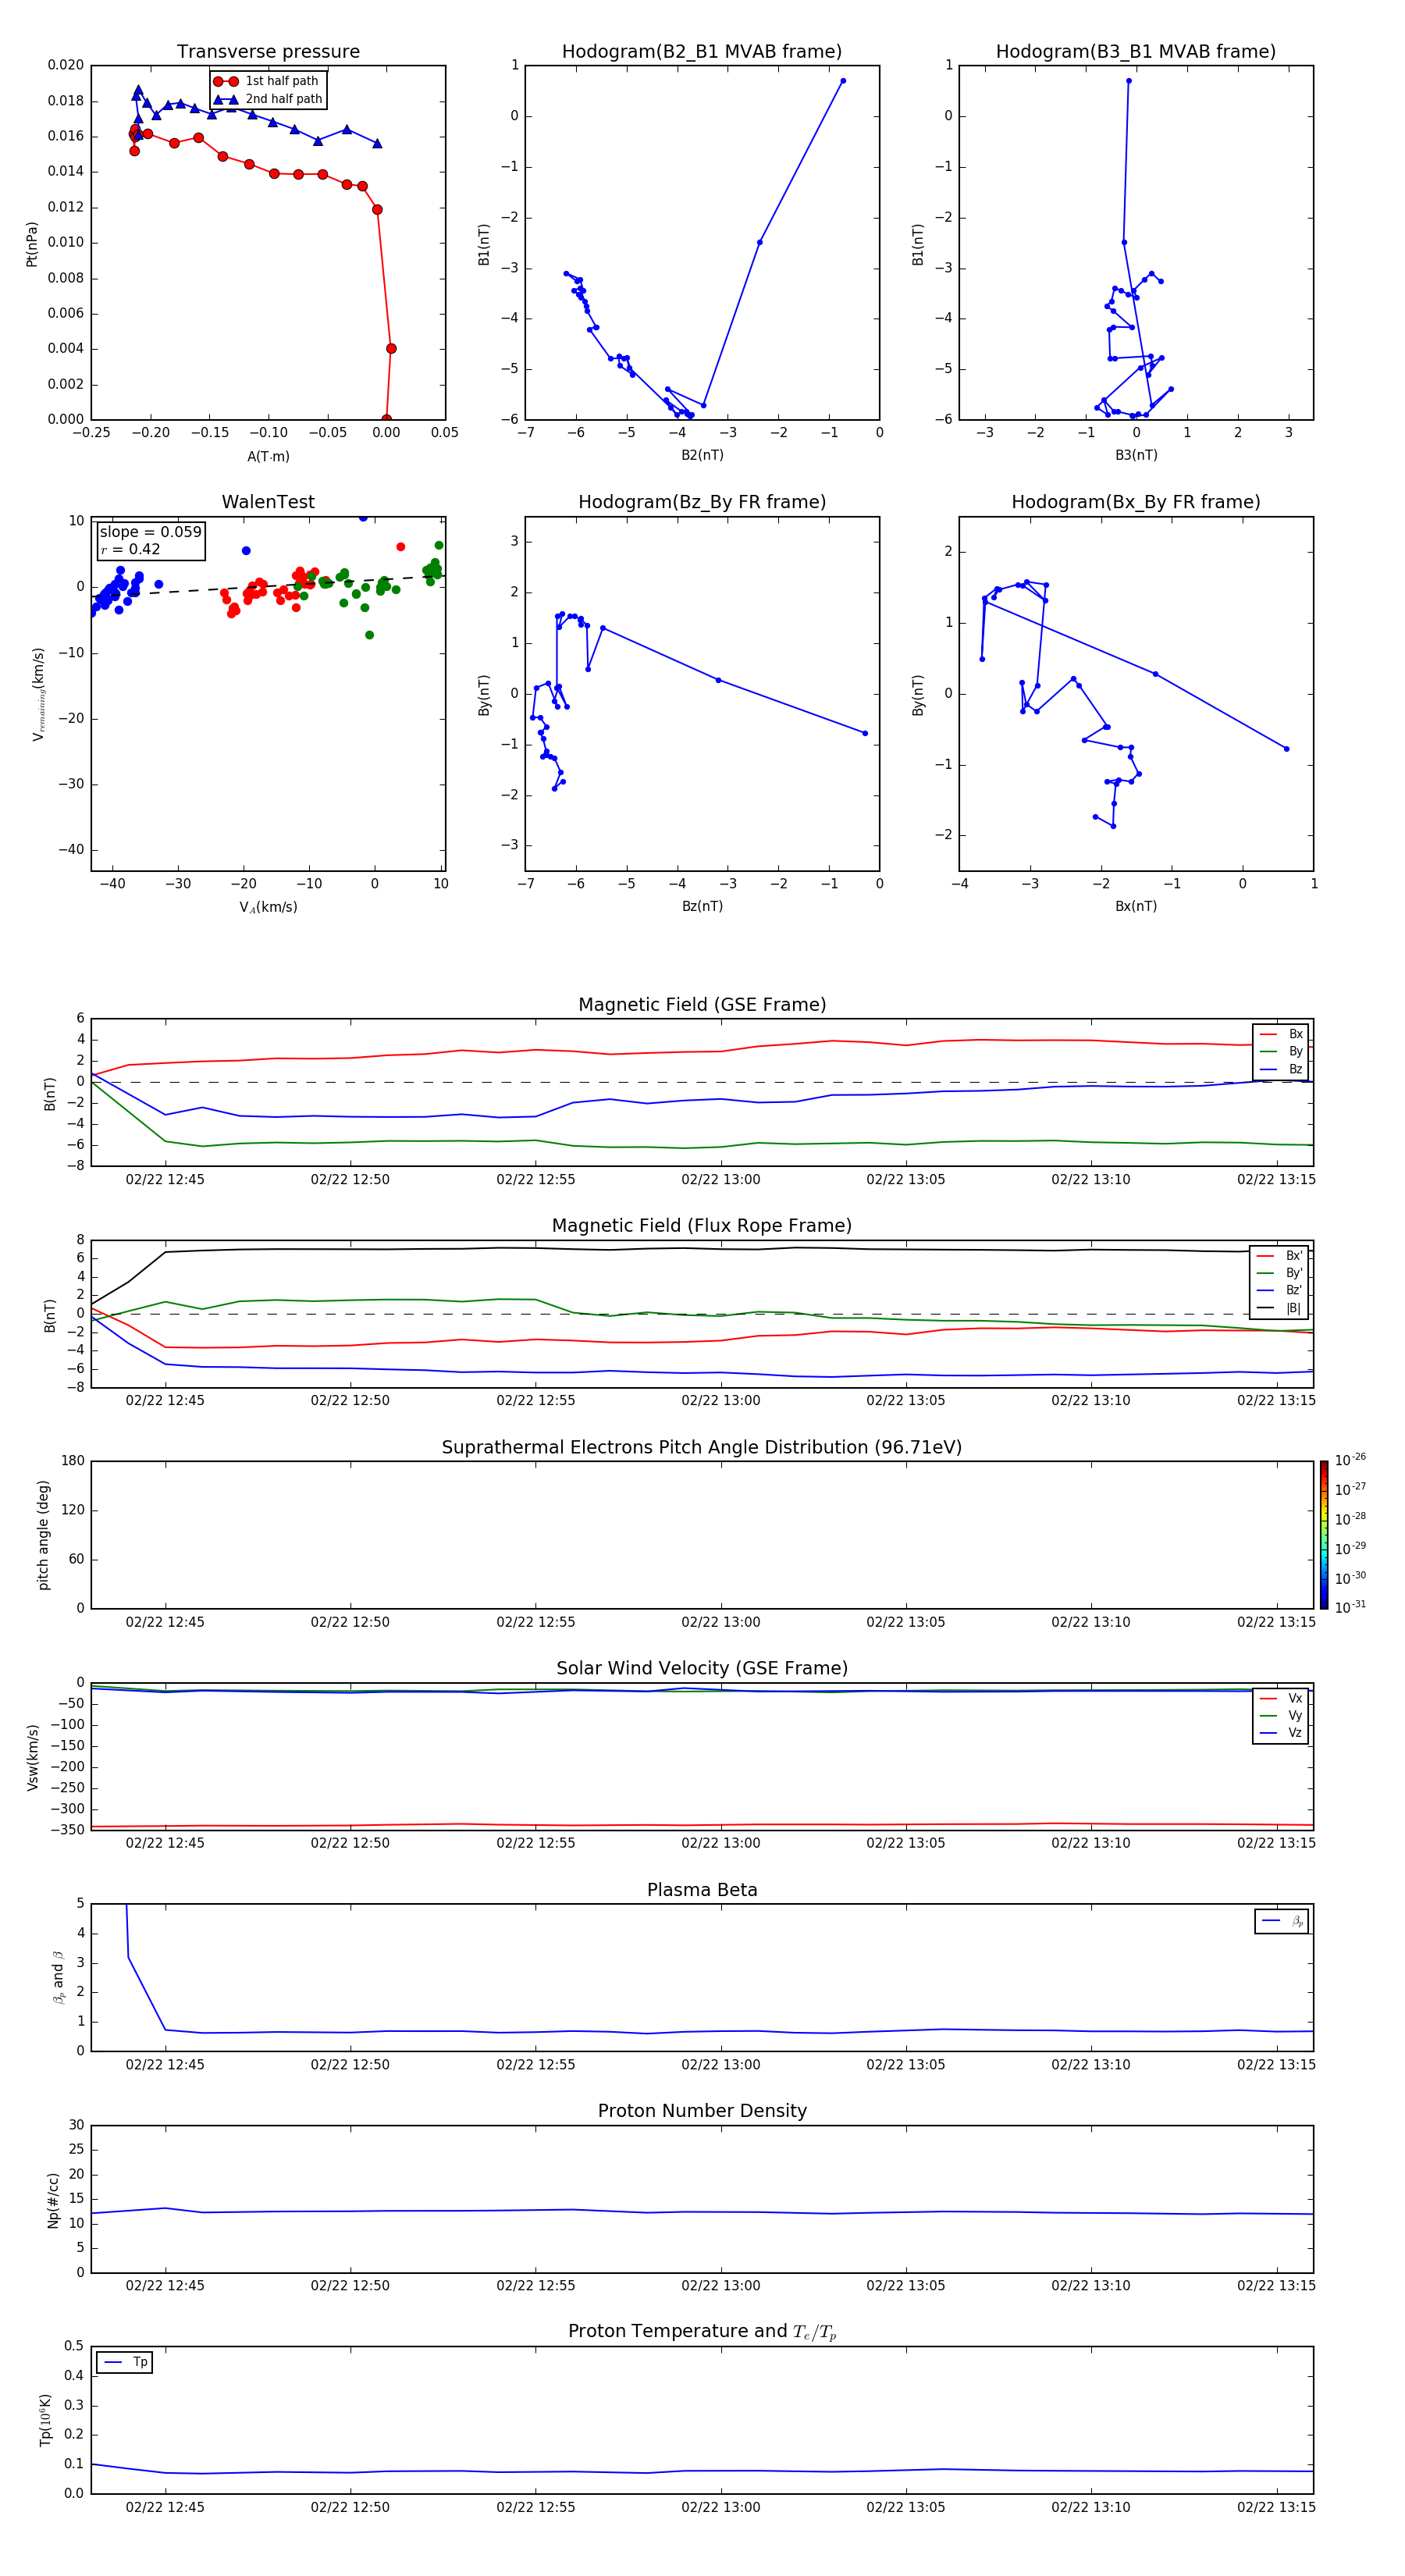The image size is (1405, 2576).
Task: Click the "Magnetic Field (Flux Rope Frame)" title
Action: 702,1225
